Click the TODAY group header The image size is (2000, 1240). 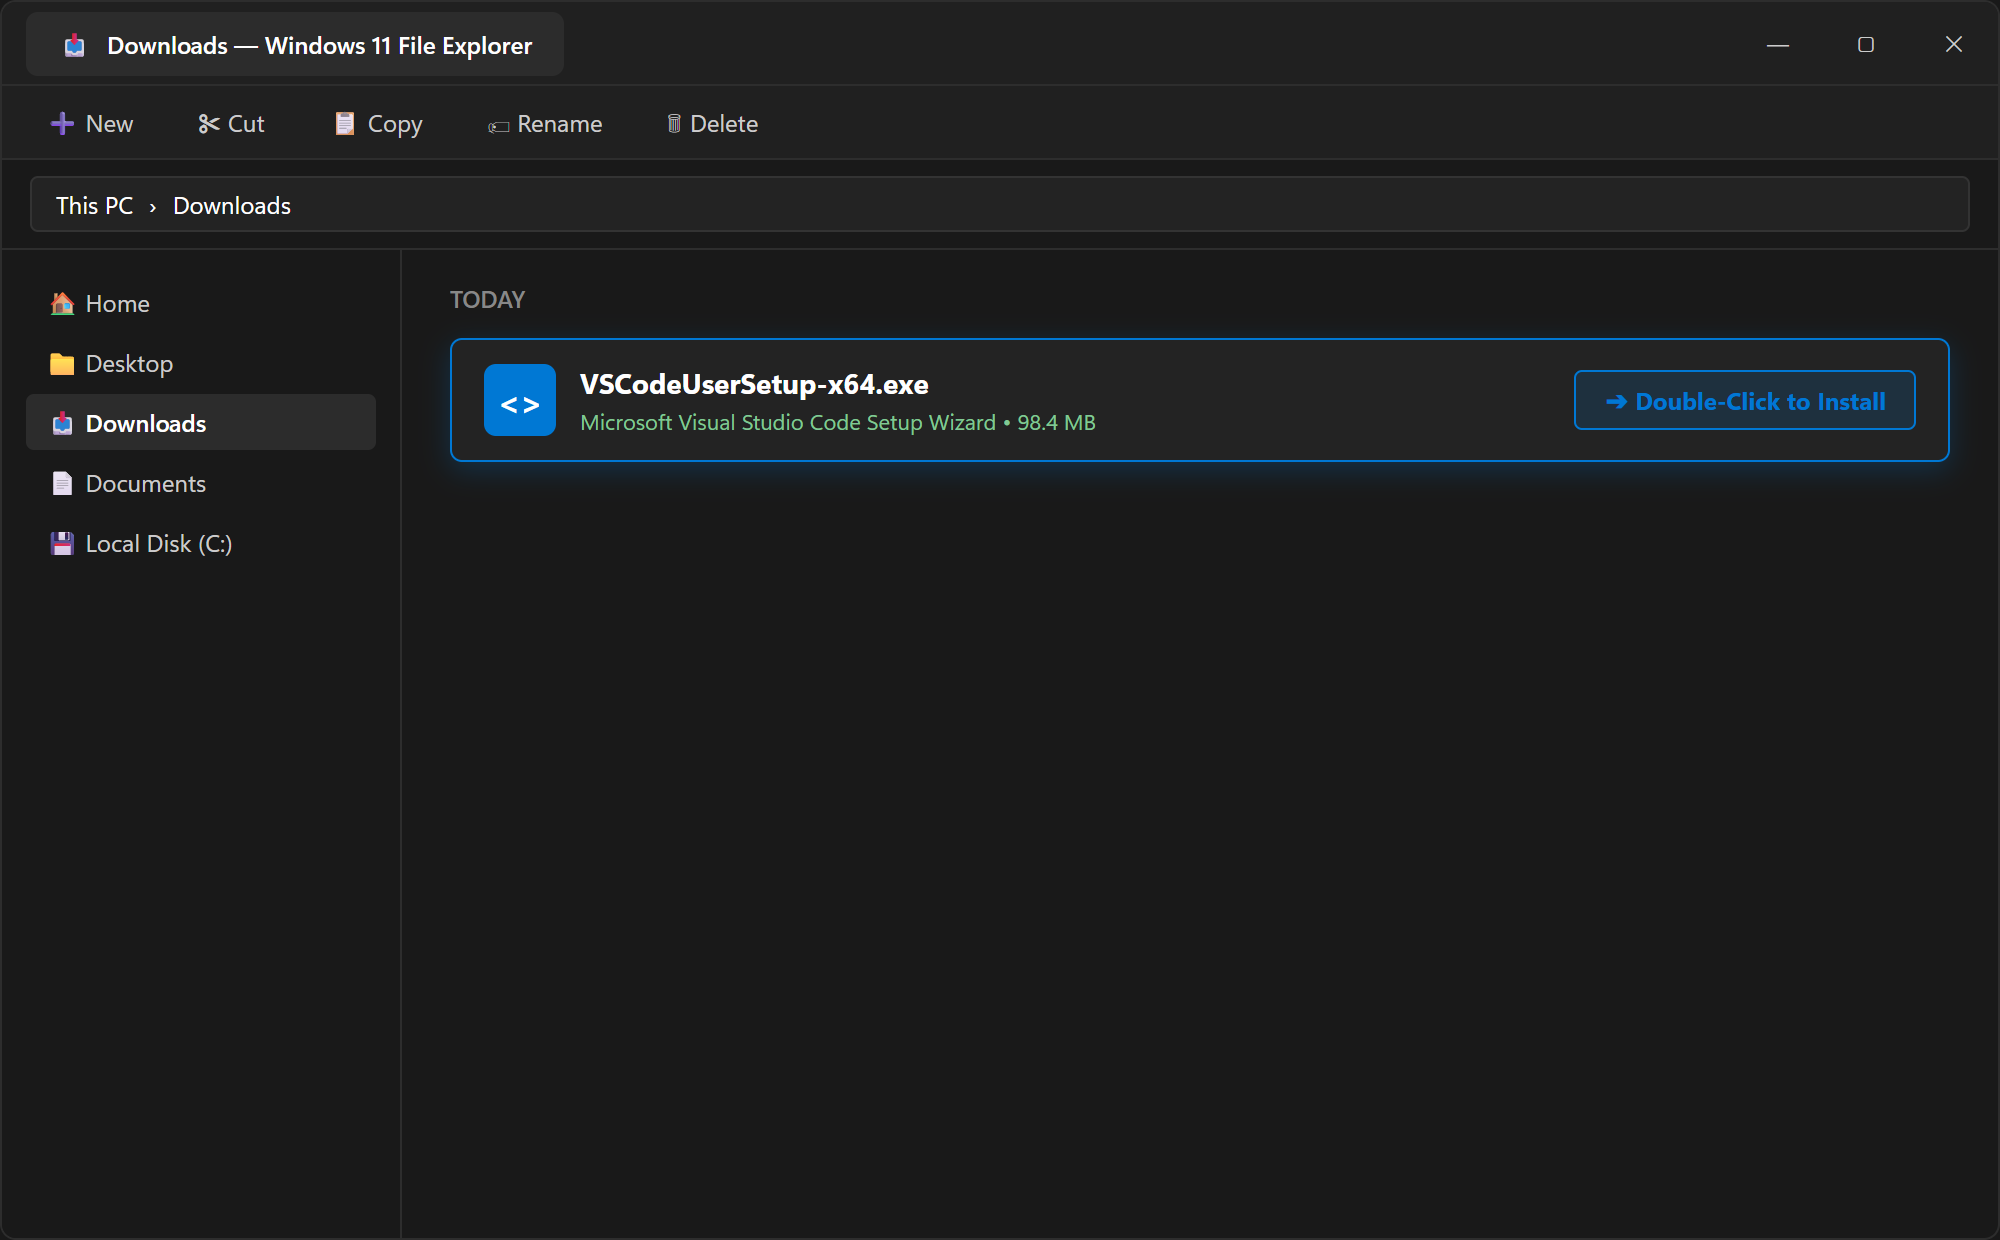pyautogui.click(x=487, y=299)
